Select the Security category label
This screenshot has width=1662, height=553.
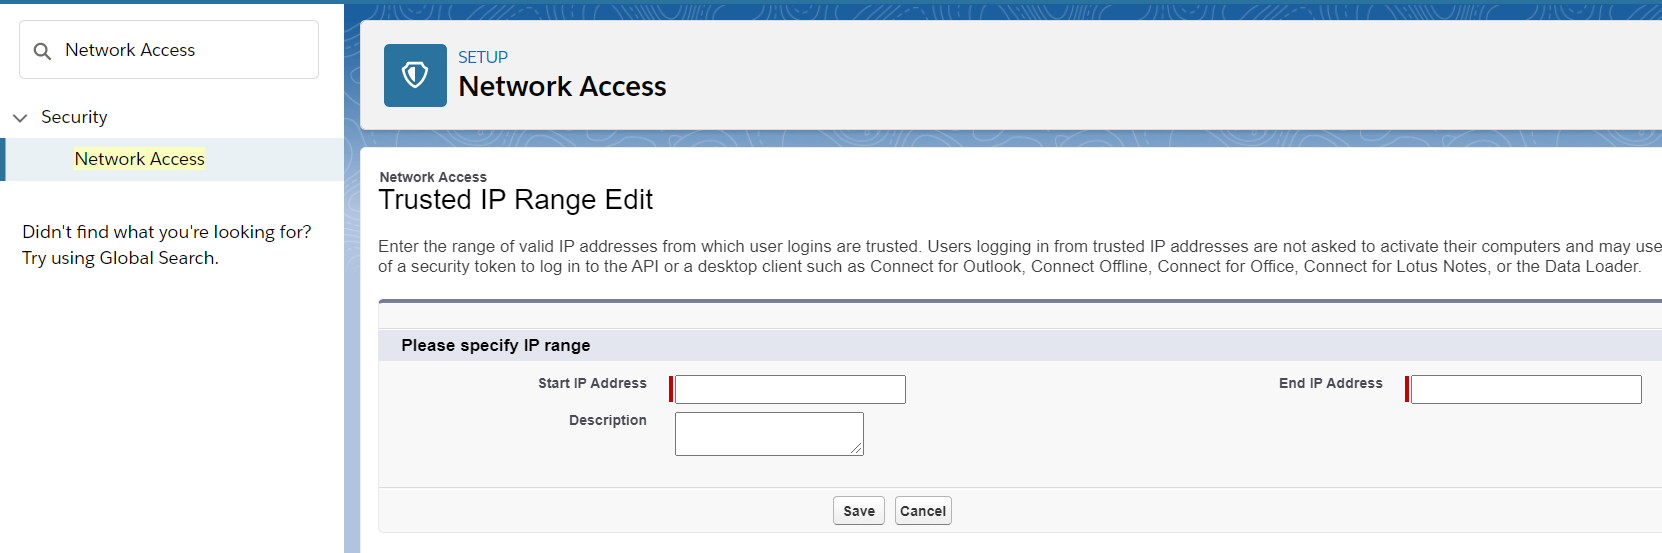tap(74, 117)
